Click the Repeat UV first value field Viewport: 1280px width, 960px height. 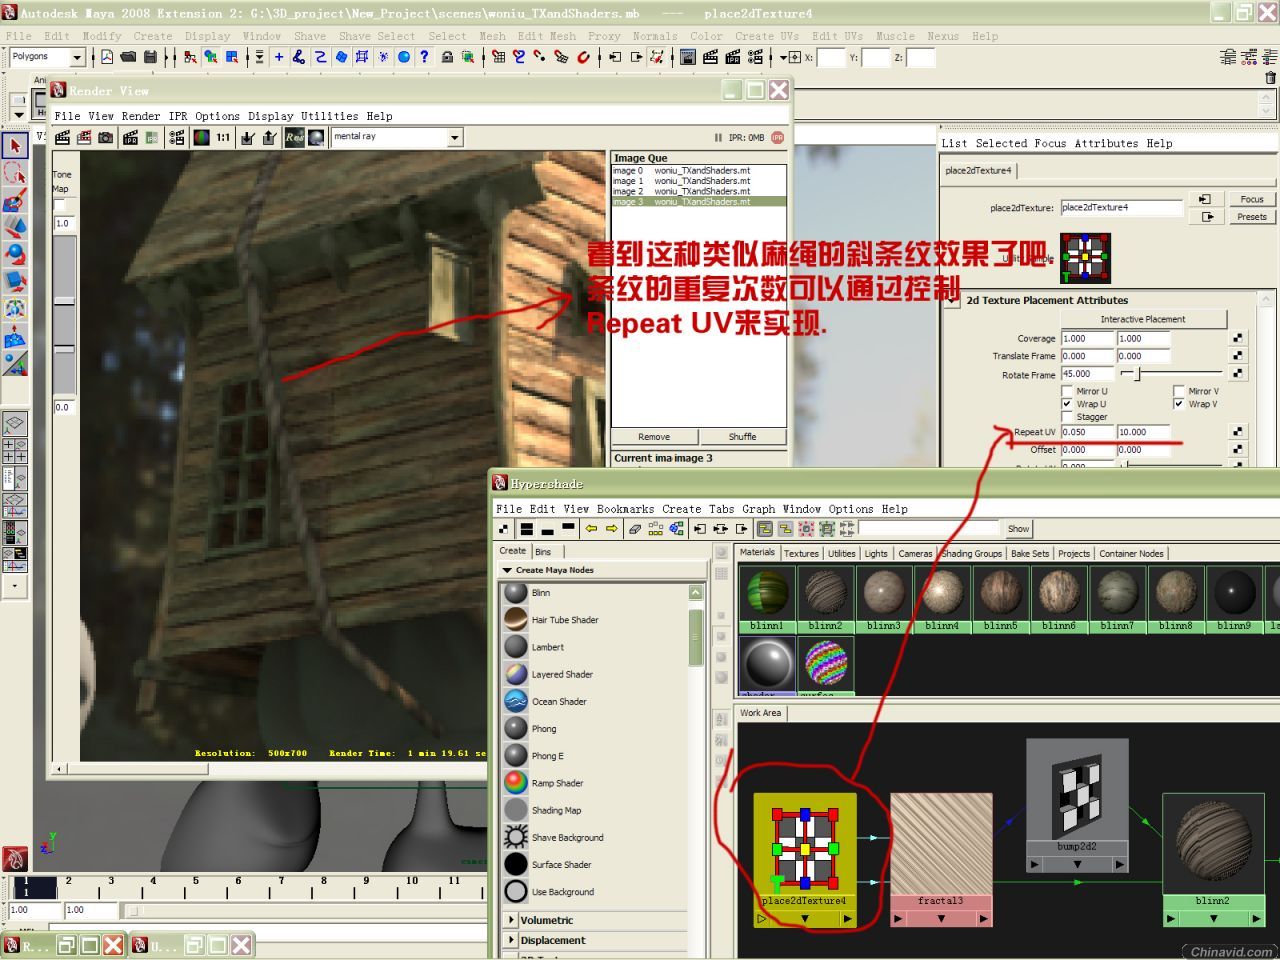coord(1087,432)
